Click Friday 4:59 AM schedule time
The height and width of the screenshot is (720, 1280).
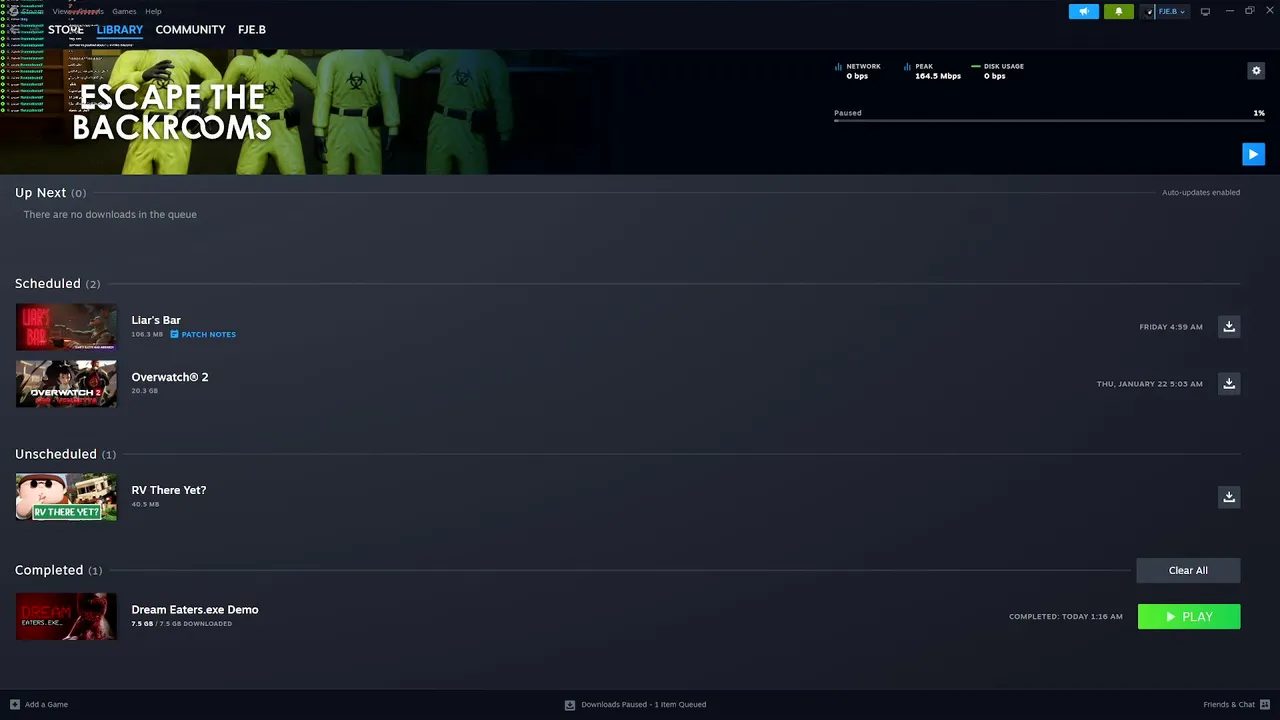tap(1171, 327)
